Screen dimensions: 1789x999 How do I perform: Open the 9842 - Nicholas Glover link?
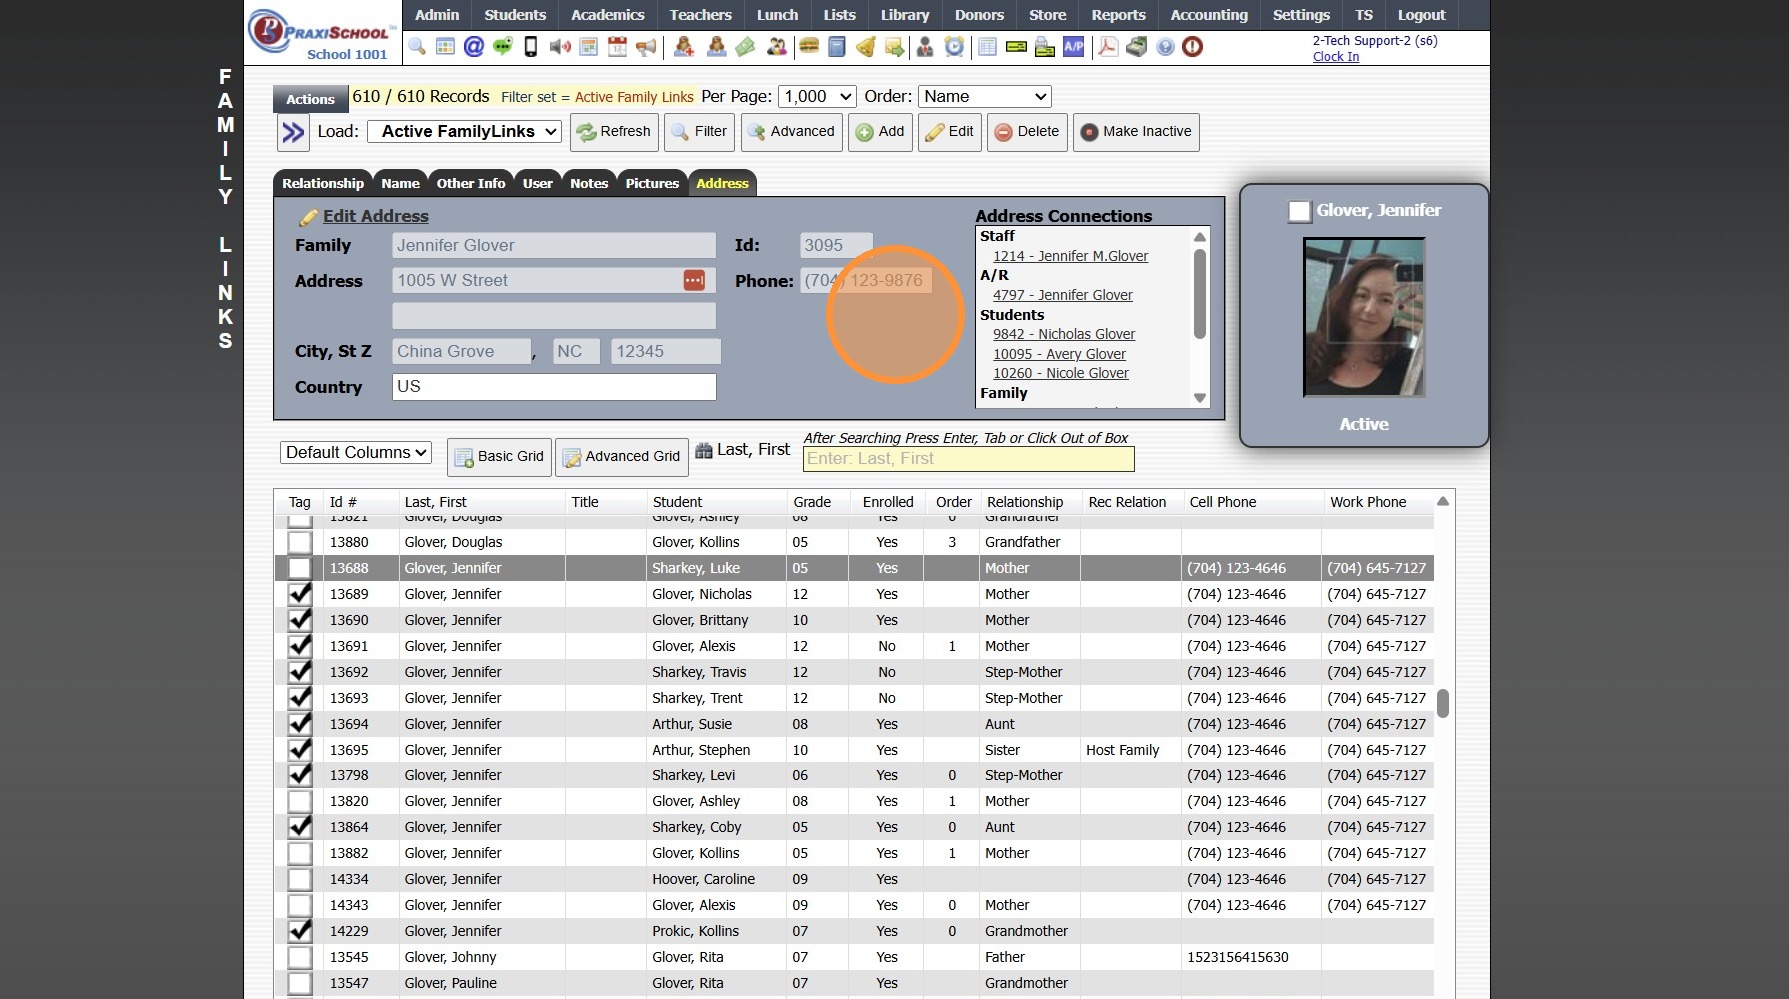(x=1063, y=334)
